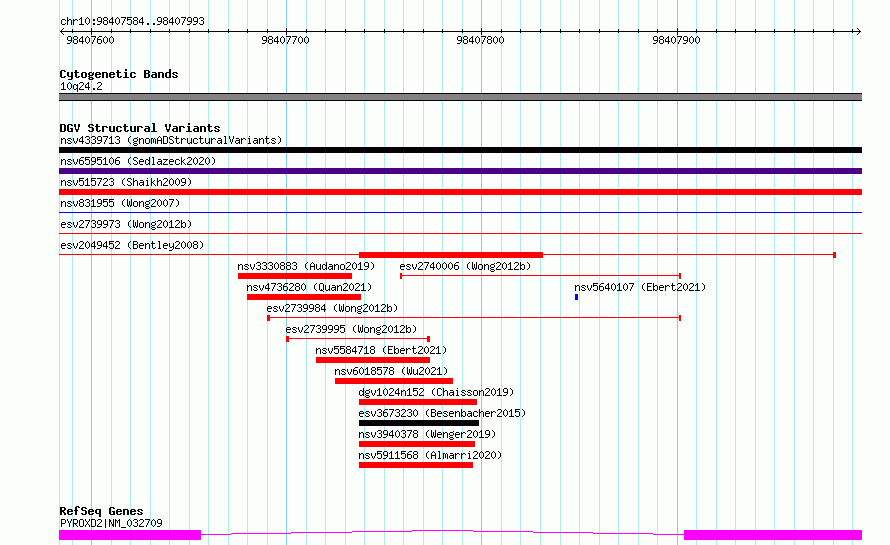Click the black bar under esv3673230

tap(419, 423)
